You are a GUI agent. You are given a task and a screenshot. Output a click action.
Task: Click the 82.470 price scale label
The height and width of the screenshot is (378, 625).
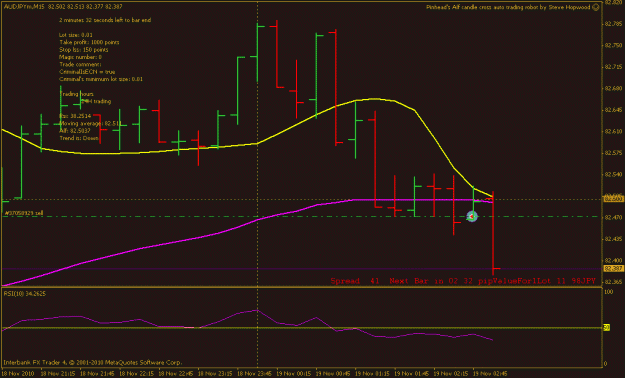pyautogui.click(x=613, y=217)
